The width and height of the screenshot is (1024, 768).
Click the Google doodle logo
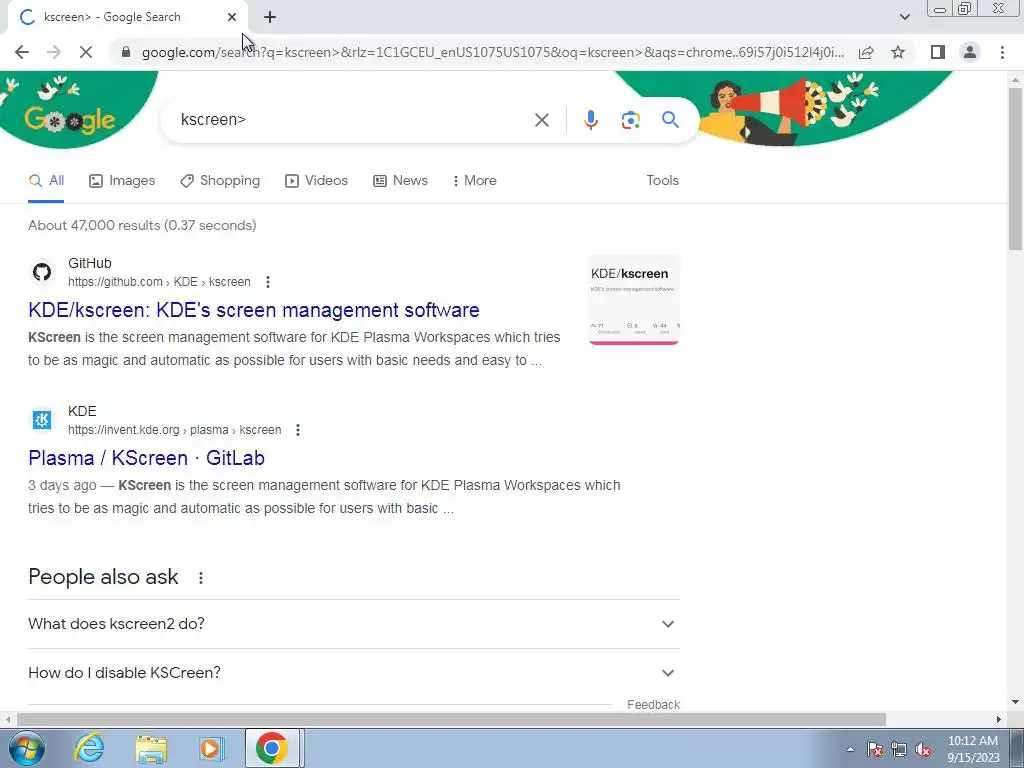[x=69, y=120]
